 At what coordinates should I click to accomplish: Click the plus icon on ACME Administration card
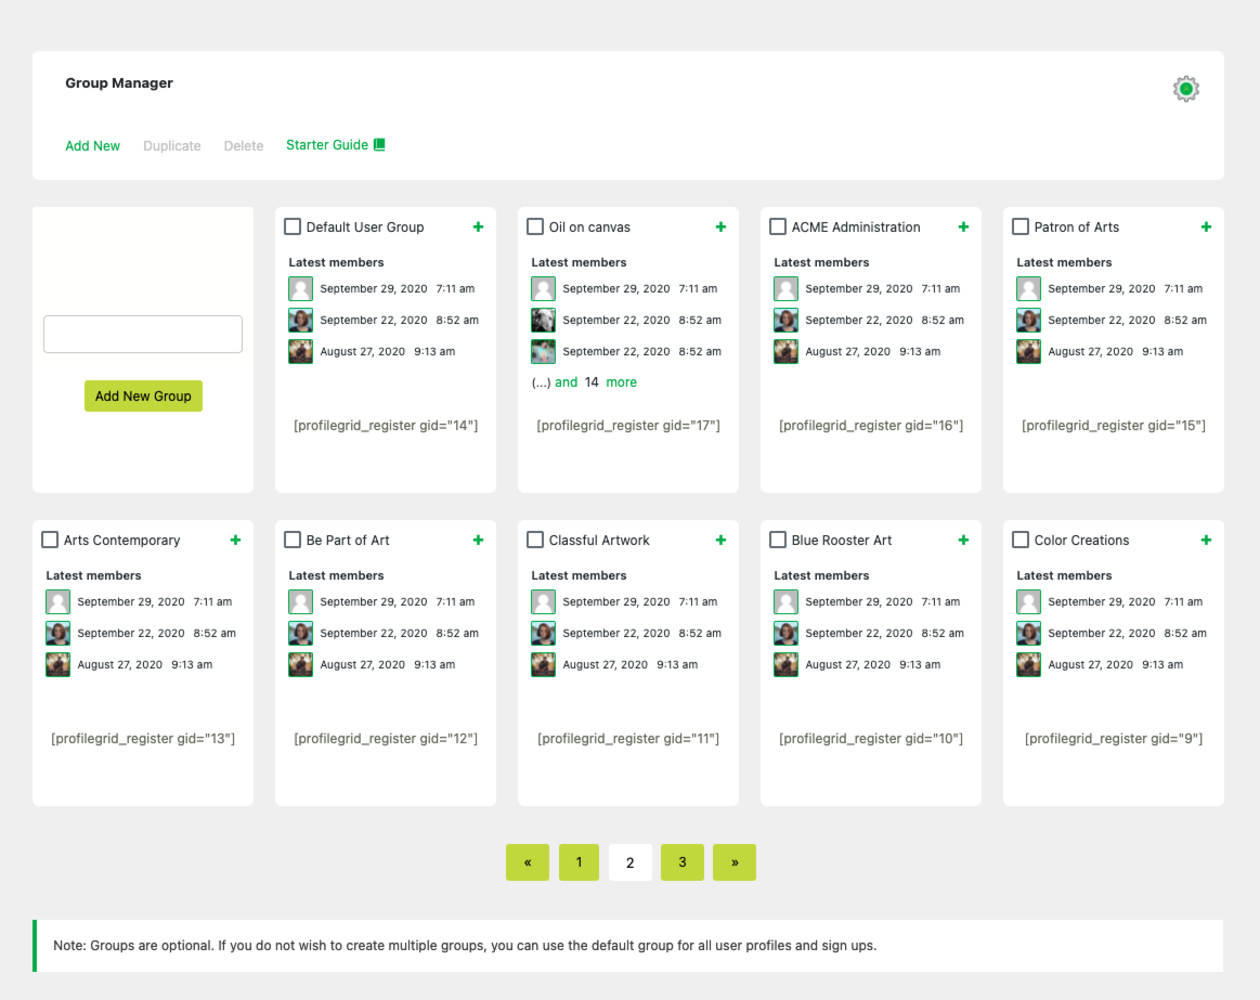pos(963,227)
